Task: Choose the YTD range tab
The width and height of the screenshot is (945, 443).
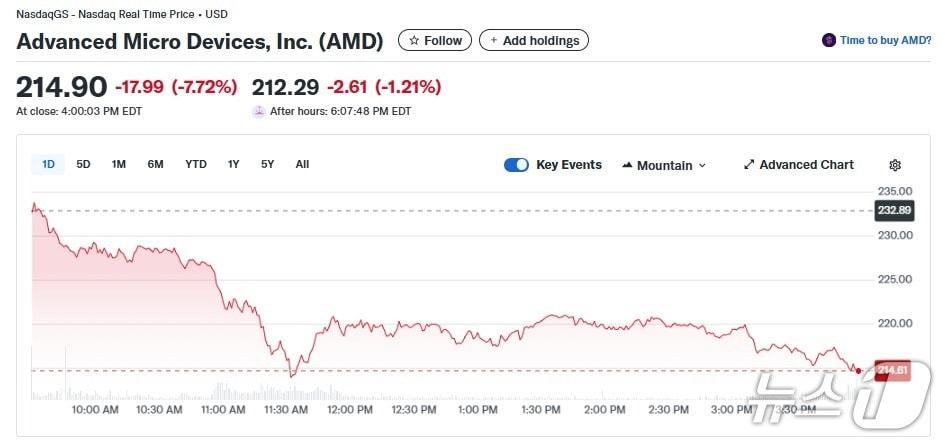Action: tap(196, 164)
